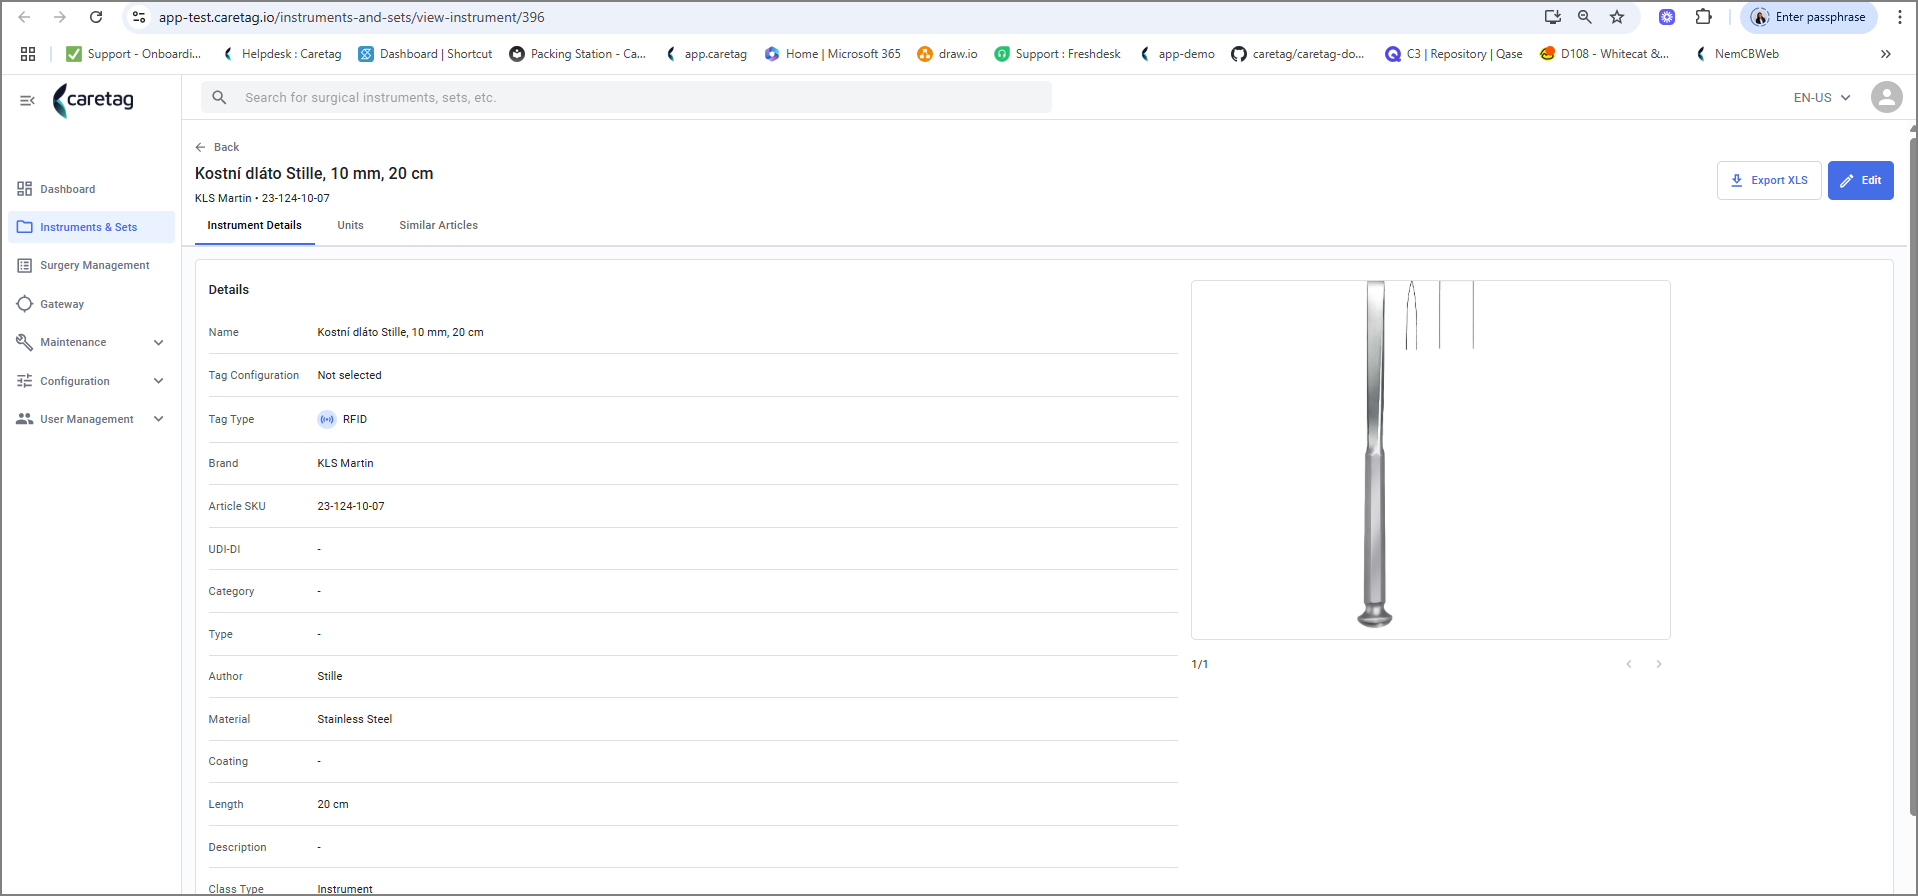Expand the User Management menu chevron

[x=158, y=419]
